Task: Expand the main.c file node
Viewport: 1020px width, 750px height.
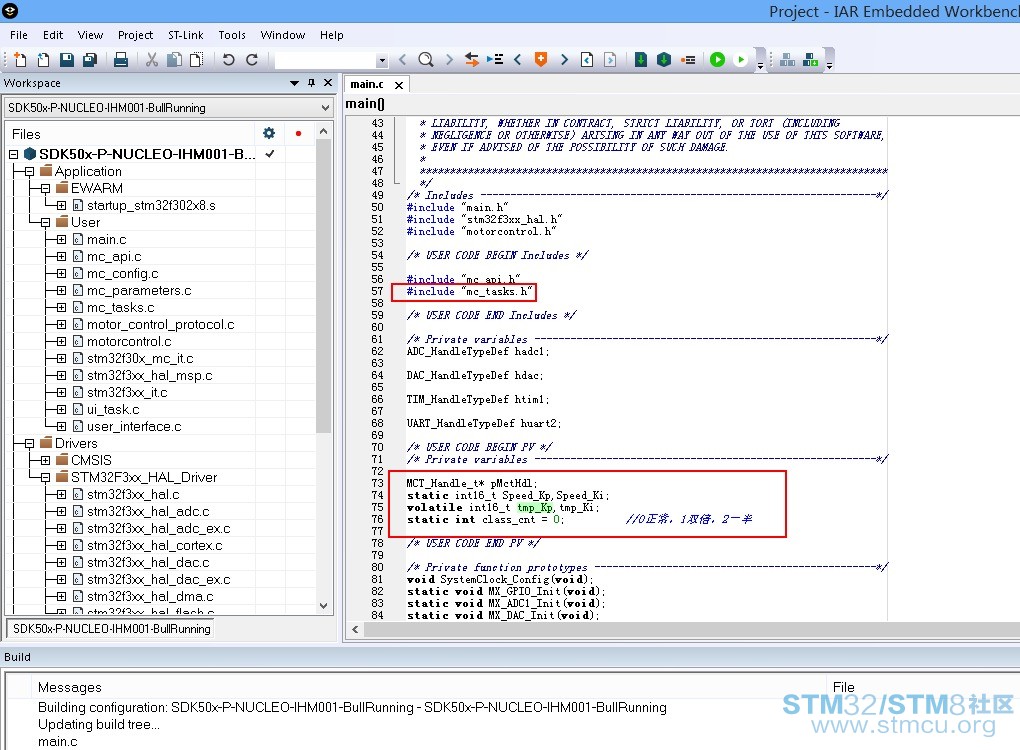Action: pos(61,239)
